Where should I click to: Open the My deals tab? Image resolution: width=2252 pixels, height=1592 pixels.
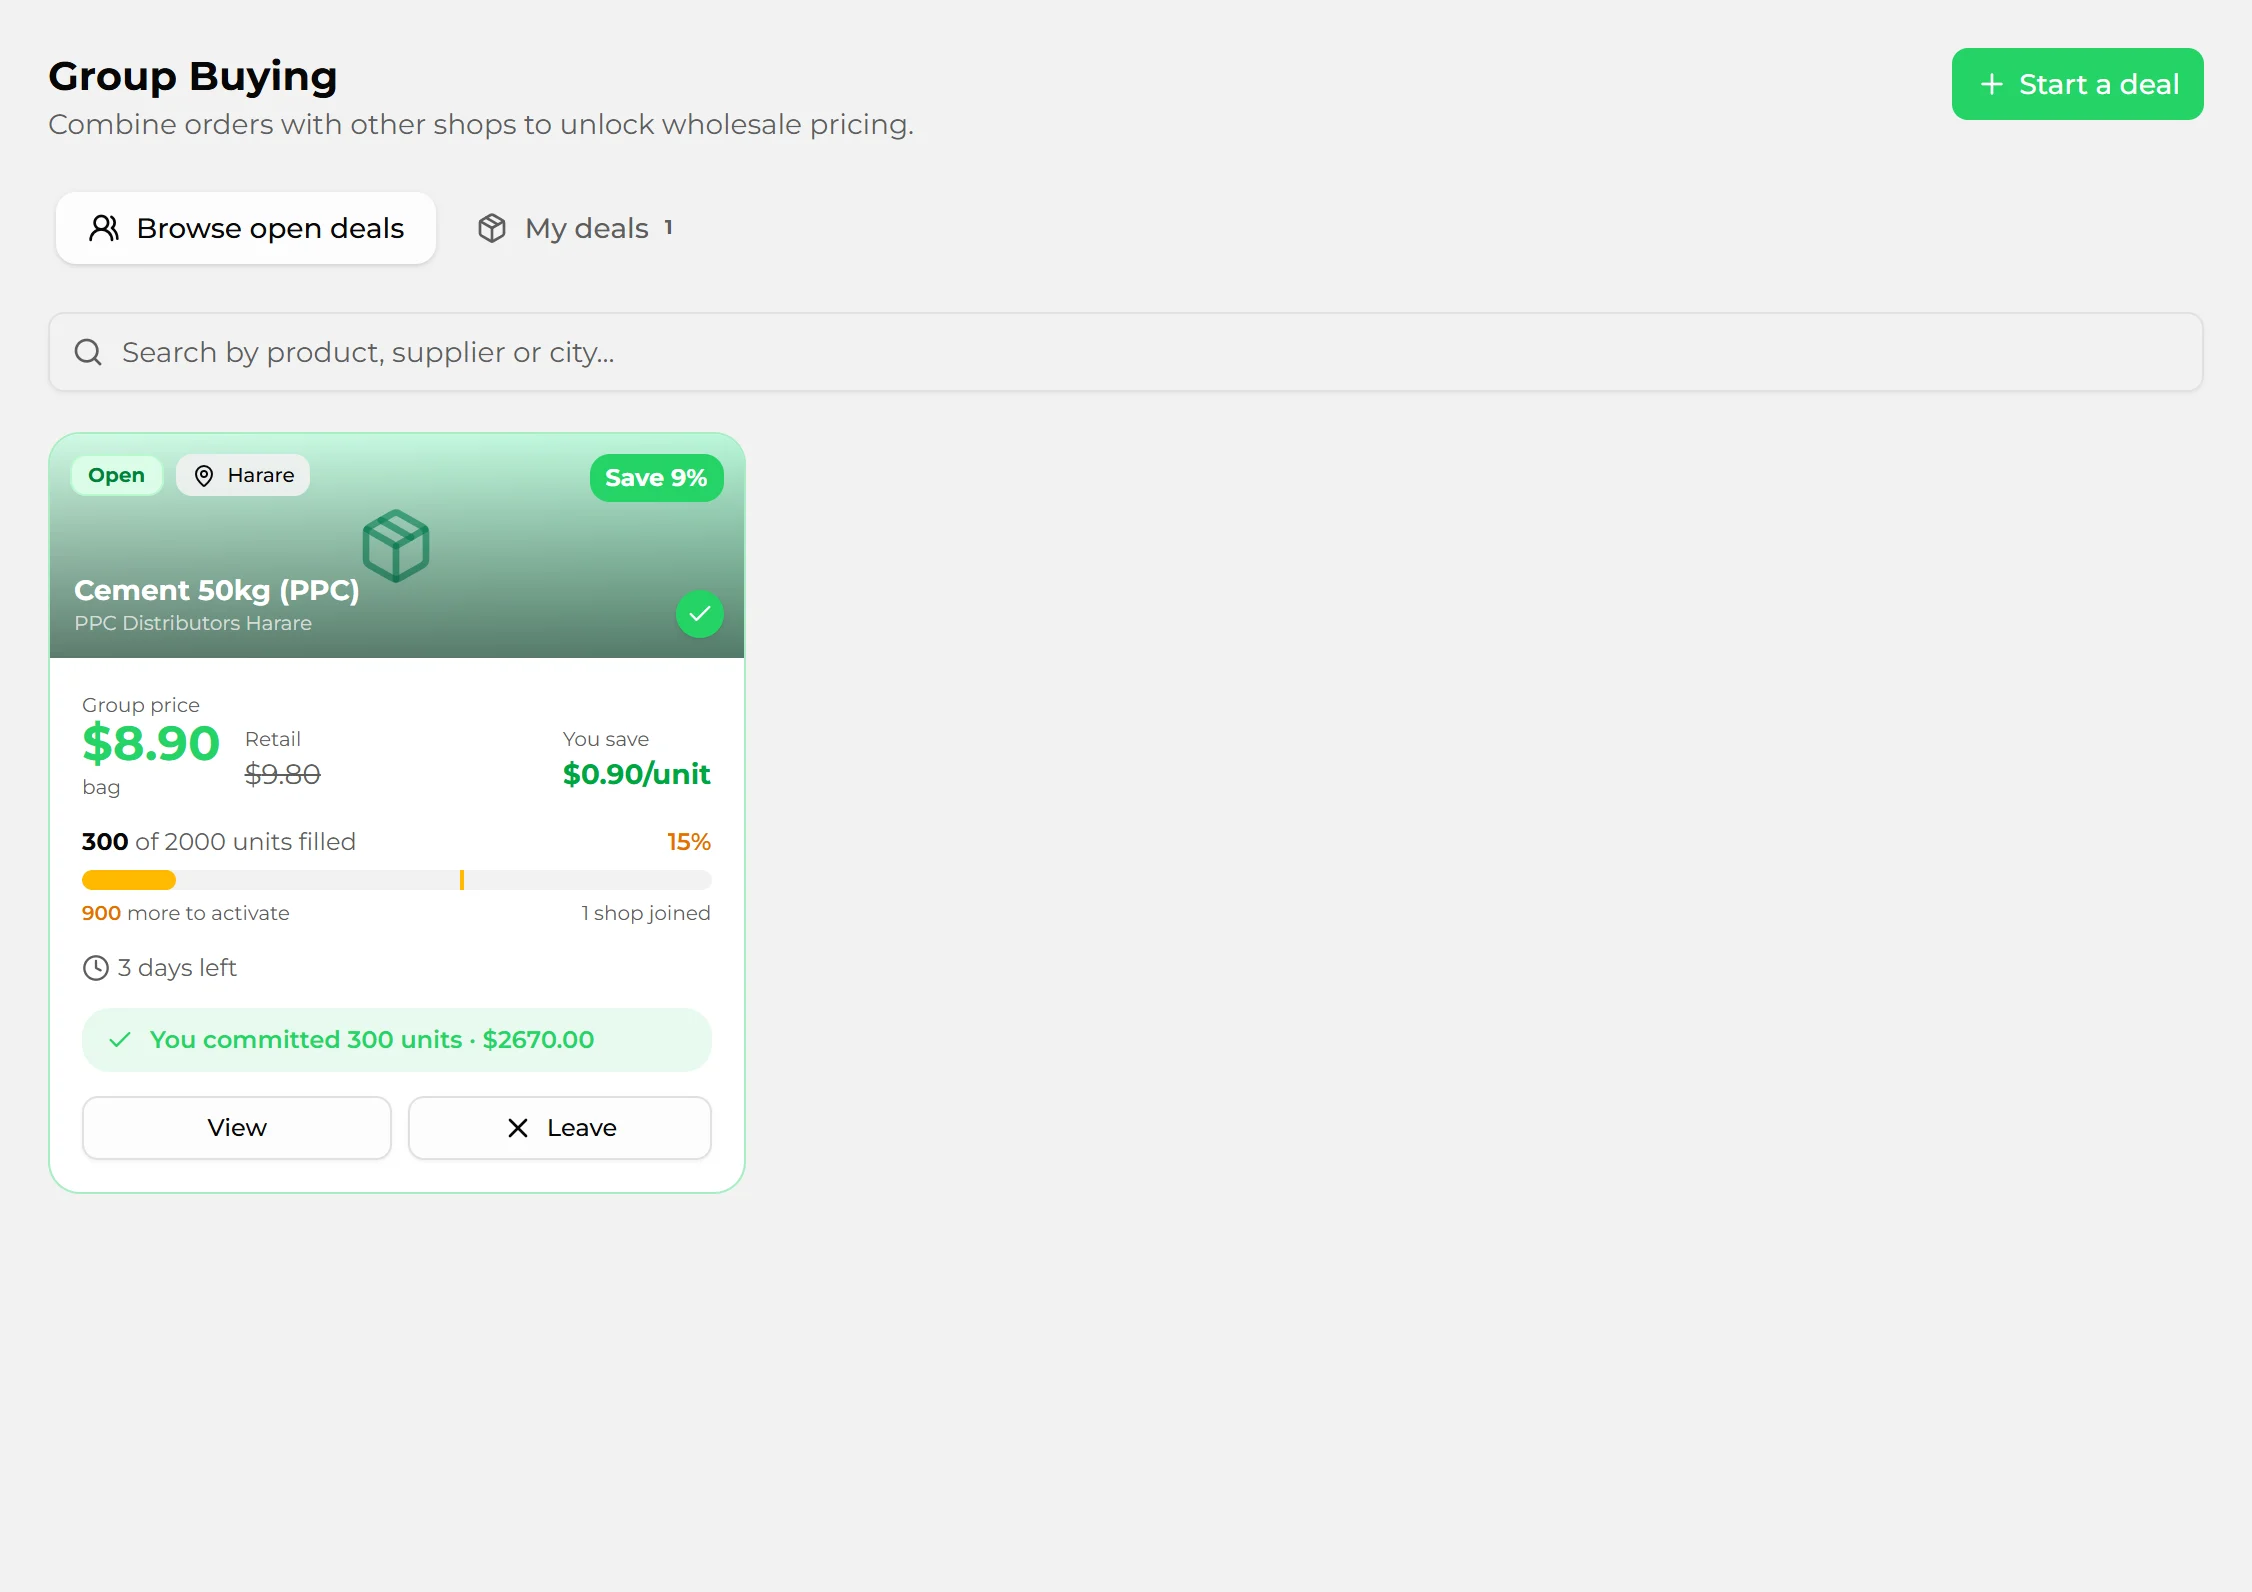575,228
